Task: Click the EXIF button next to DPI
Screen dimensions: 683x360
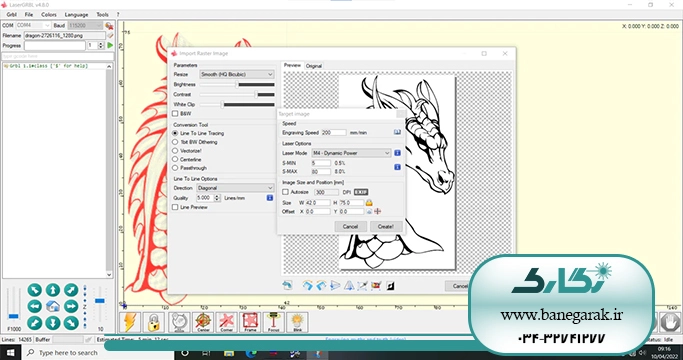Action: tap(361, 192)
